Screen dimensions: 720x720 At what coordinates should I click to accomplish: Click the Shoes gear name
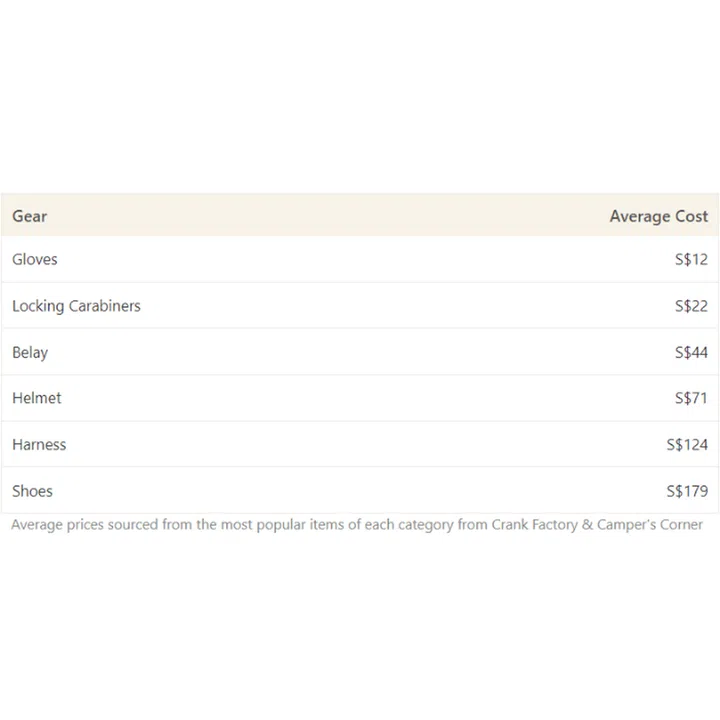pyautogui.click(x=32, y=491)
